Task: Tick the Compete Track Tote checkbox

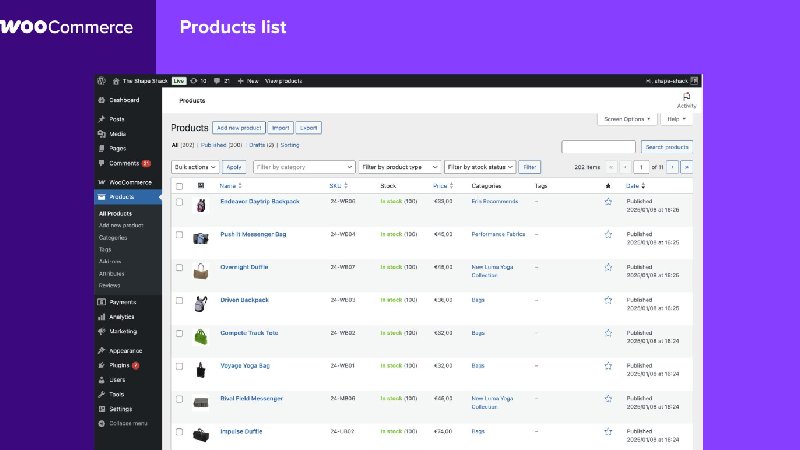Action: (179, 333)
